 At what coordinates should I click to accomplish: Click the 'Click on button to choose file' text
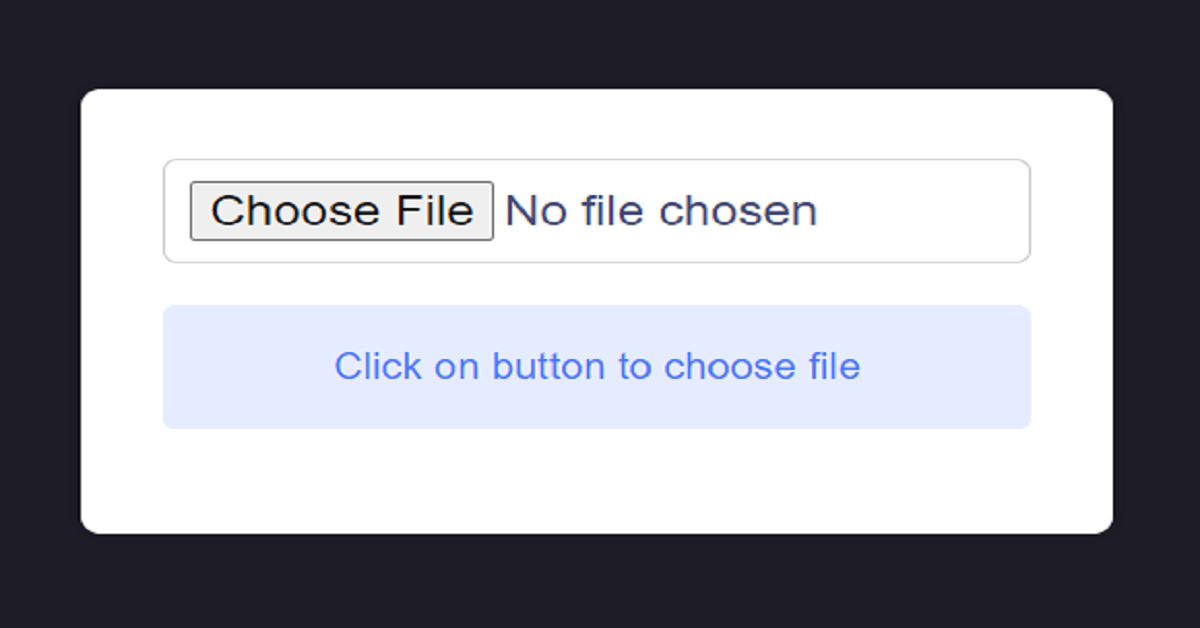597,366
